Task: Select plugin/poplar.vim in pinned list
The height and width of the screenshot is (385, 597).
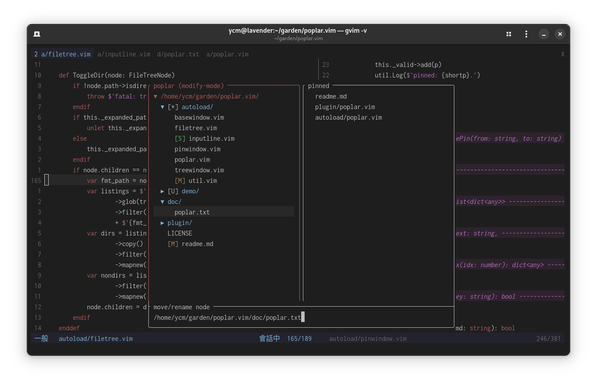Action: click(x=345, y=107)
